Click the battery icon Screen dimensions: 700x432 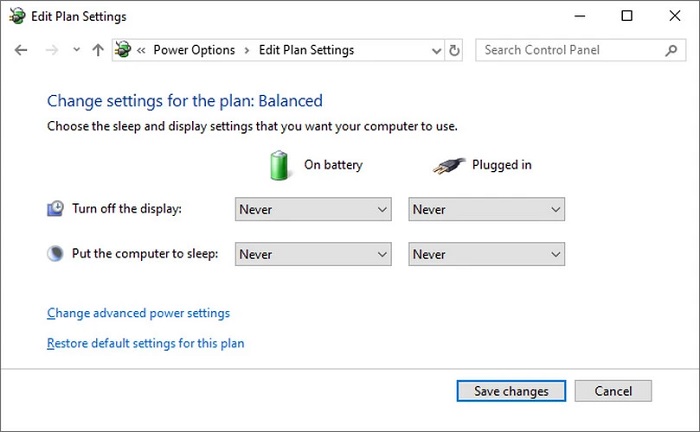coord(279,165)
